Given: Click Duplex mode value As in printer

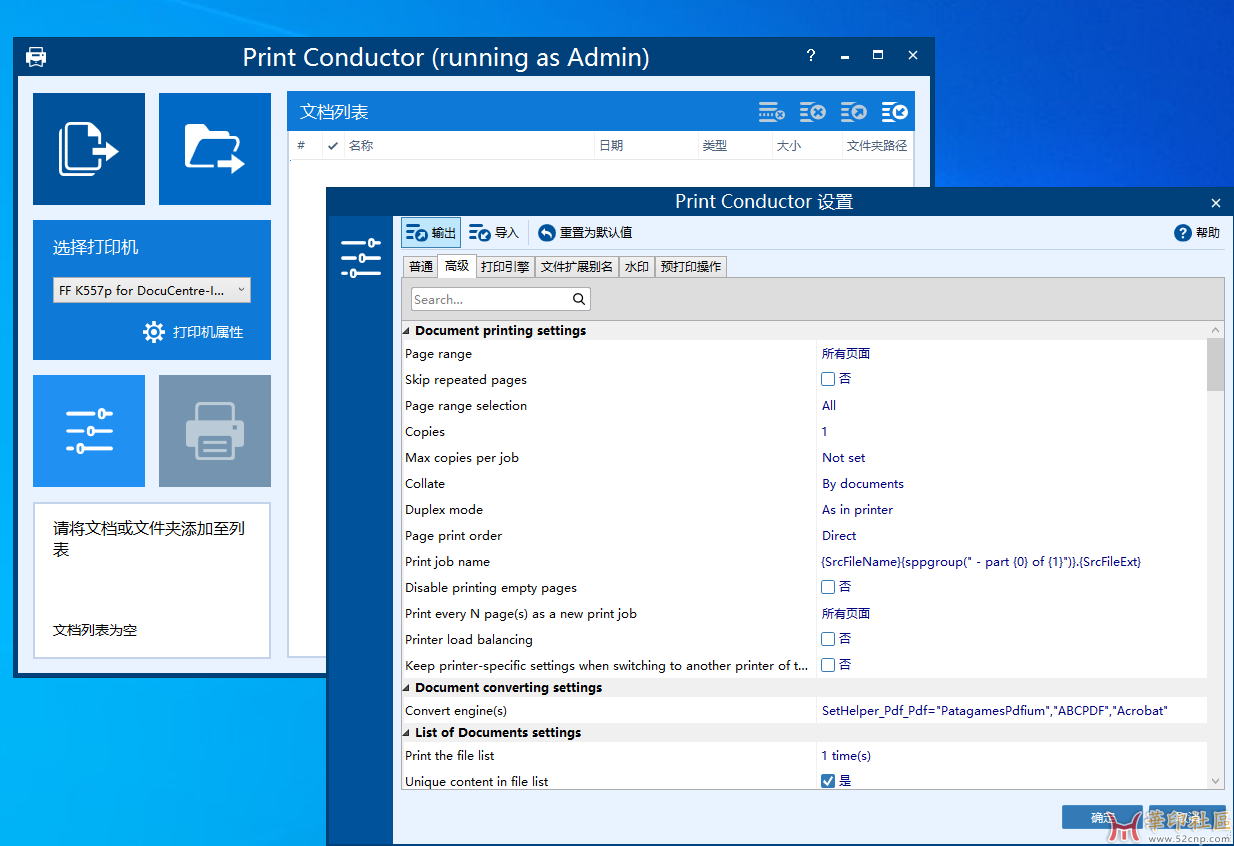Looking at the screenshot, I should 858,509.
